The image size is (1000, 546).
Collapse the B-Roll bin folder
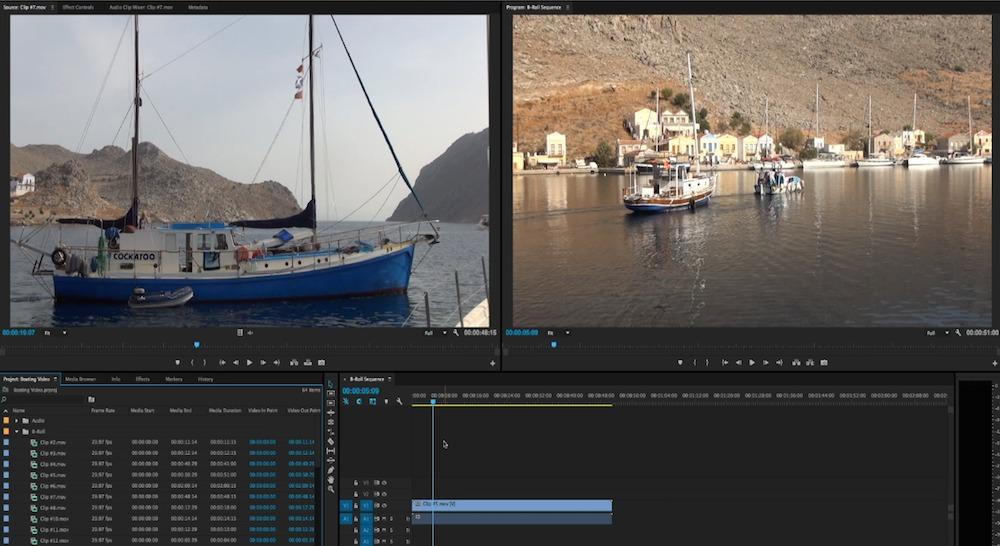(x=16, y=431)
